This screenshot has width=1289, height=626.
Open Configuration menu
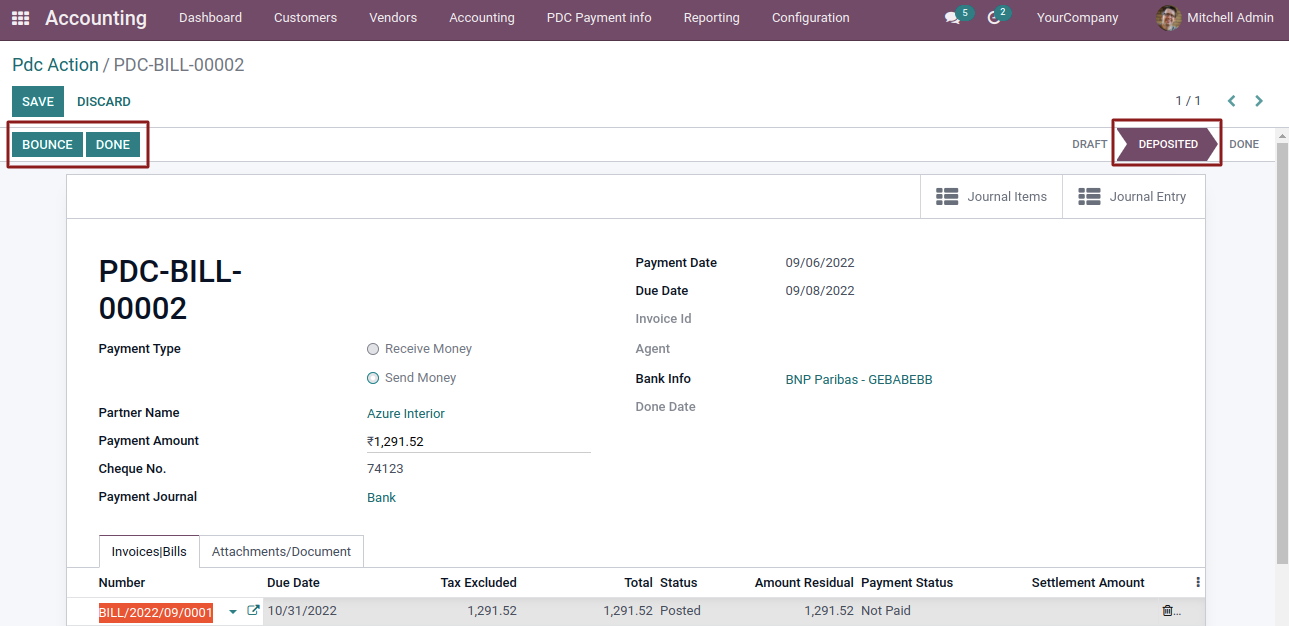pyautogui.click(x=811, y=18)
